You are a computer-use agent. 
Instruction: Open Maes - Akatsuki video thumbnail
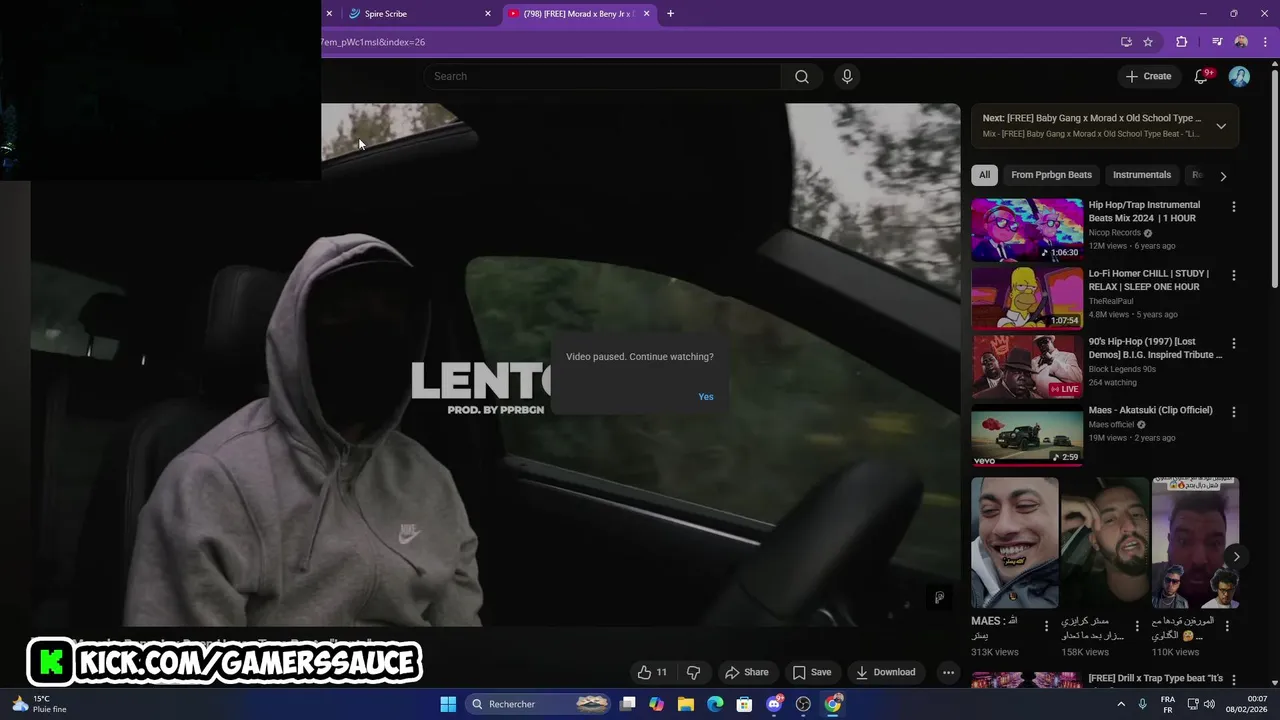coord(1027,434)
